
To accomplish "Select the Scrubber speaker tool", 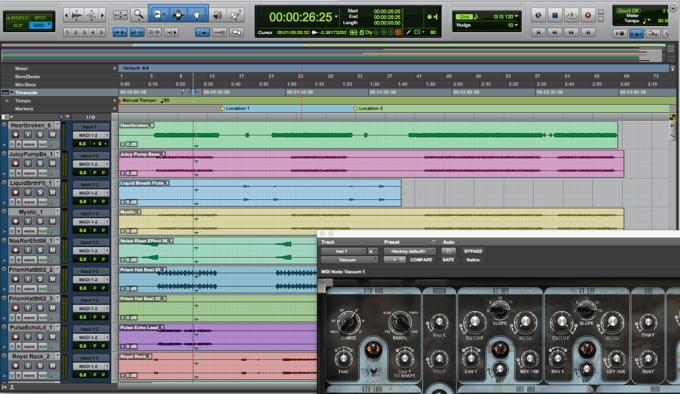I will (218, 15).
